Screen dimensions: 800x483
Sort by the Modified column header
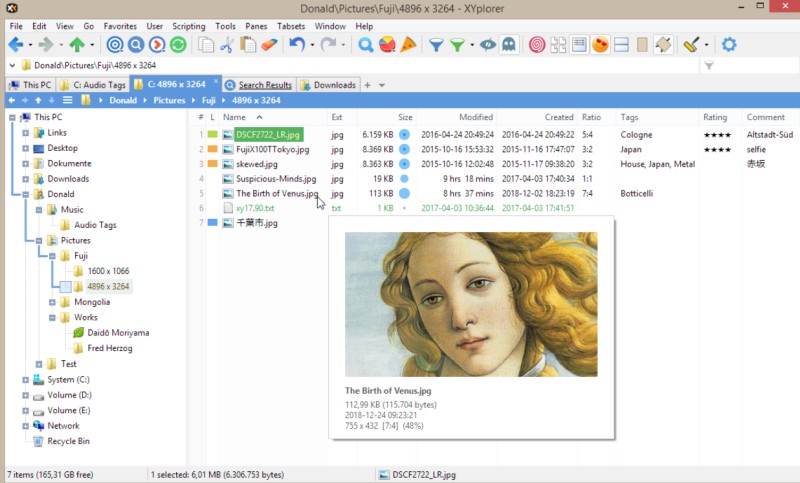pyautogui.click(x=476, y=117)
